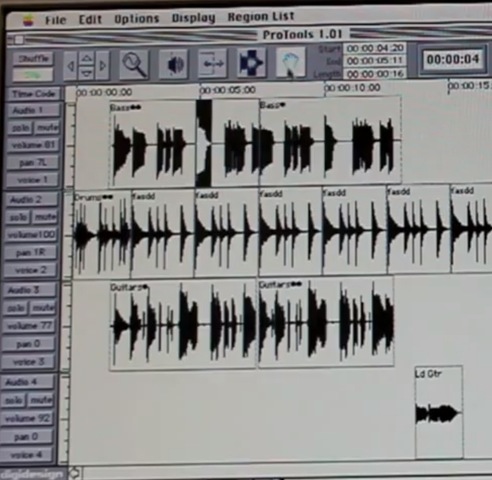Select the magnifier Zoom tool
Screen dimensions: 492x480
pyautogui.click(x=134, y=64)
